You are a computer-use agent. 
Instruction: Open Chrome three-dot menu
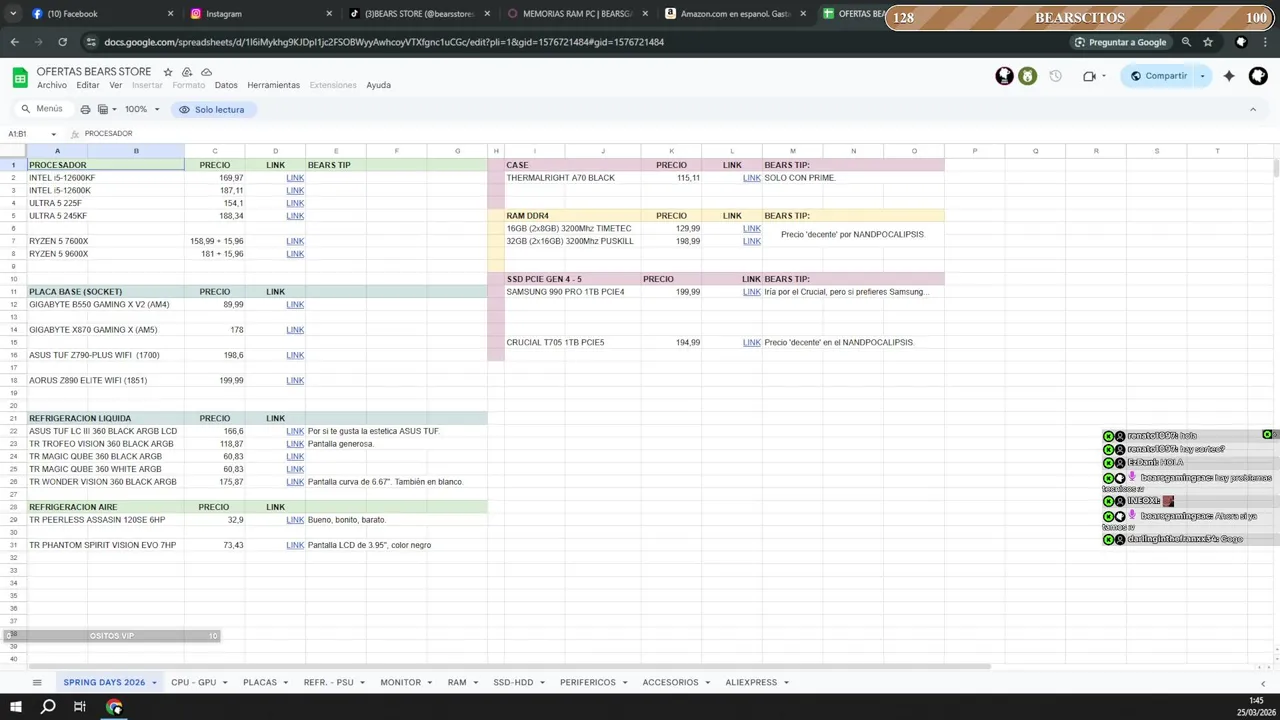(x=1267, y=42)
